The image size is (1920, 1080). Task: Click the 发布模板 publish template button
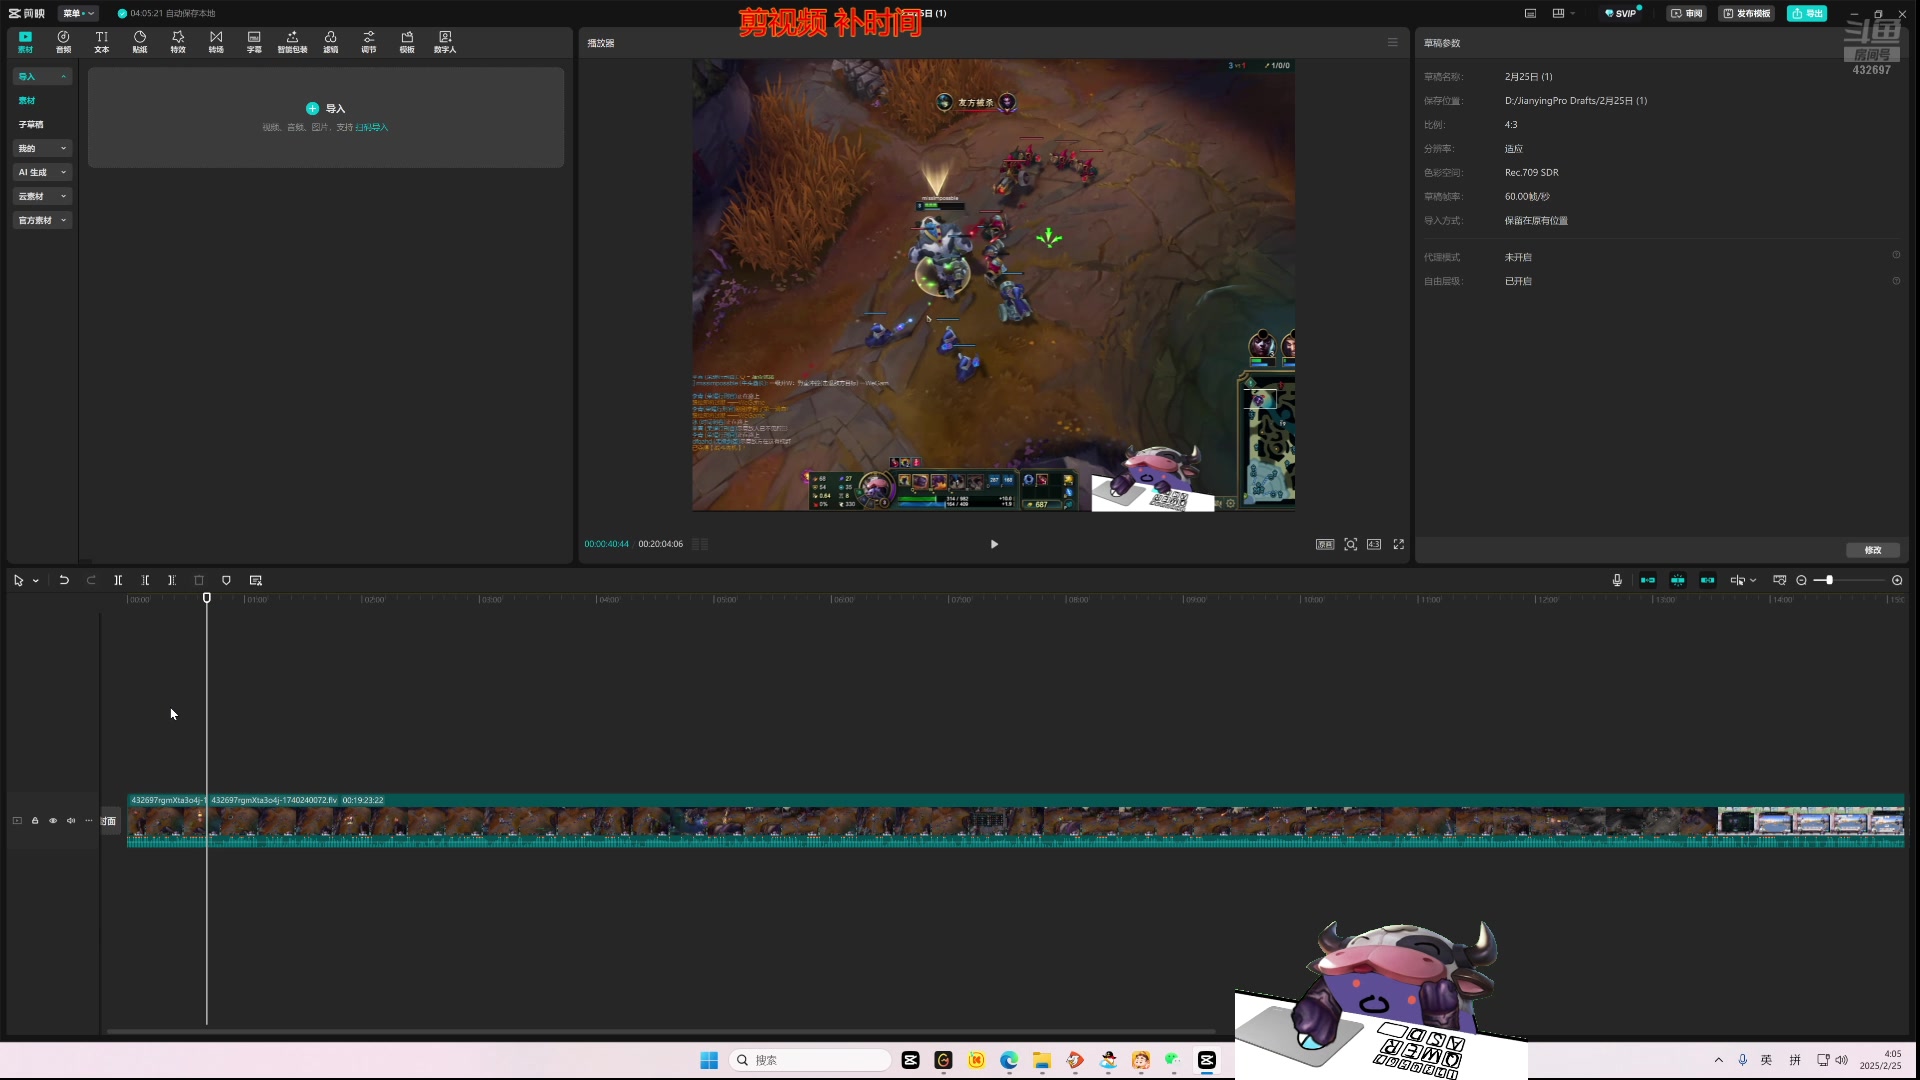point(1746,13)
